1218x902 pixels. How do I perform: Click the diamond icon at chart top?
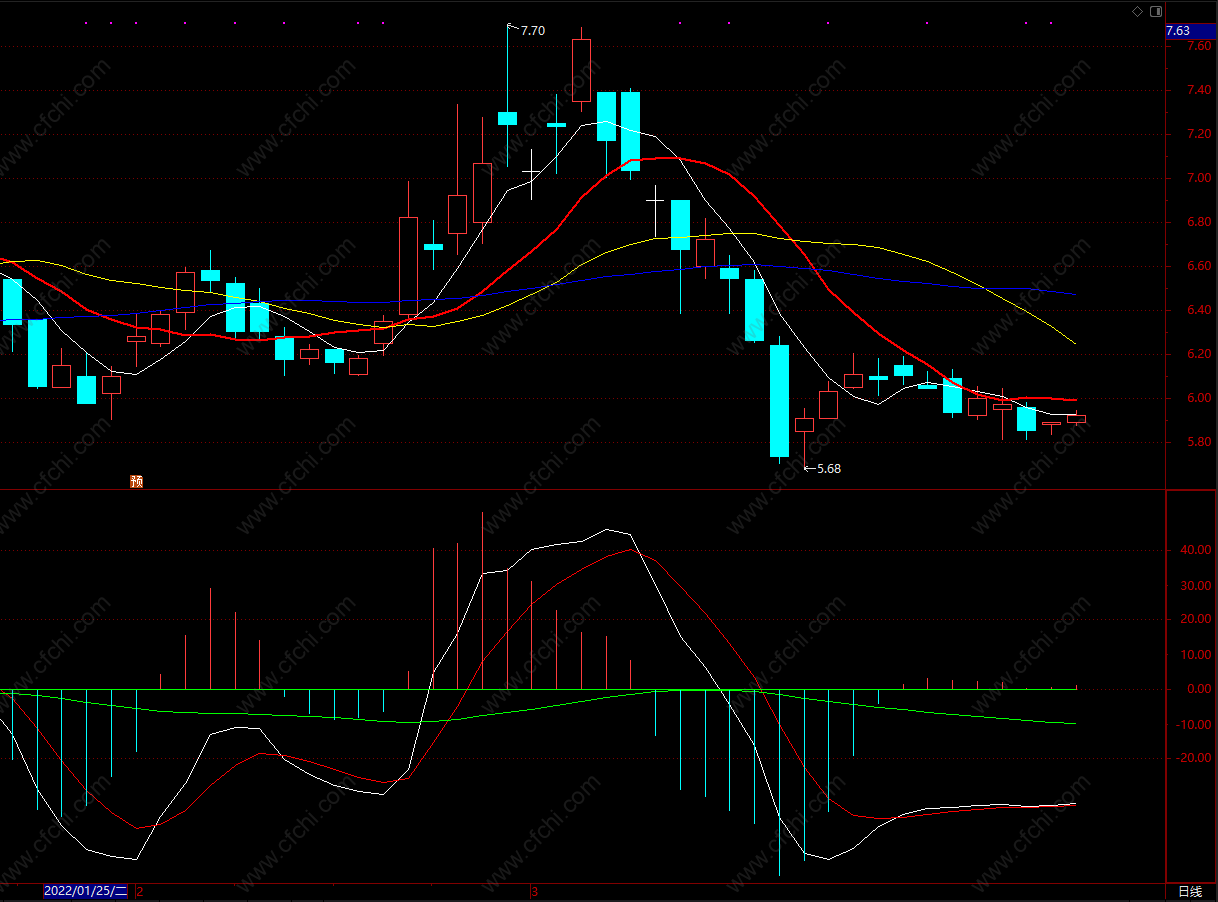click(x=1136, y=11)
